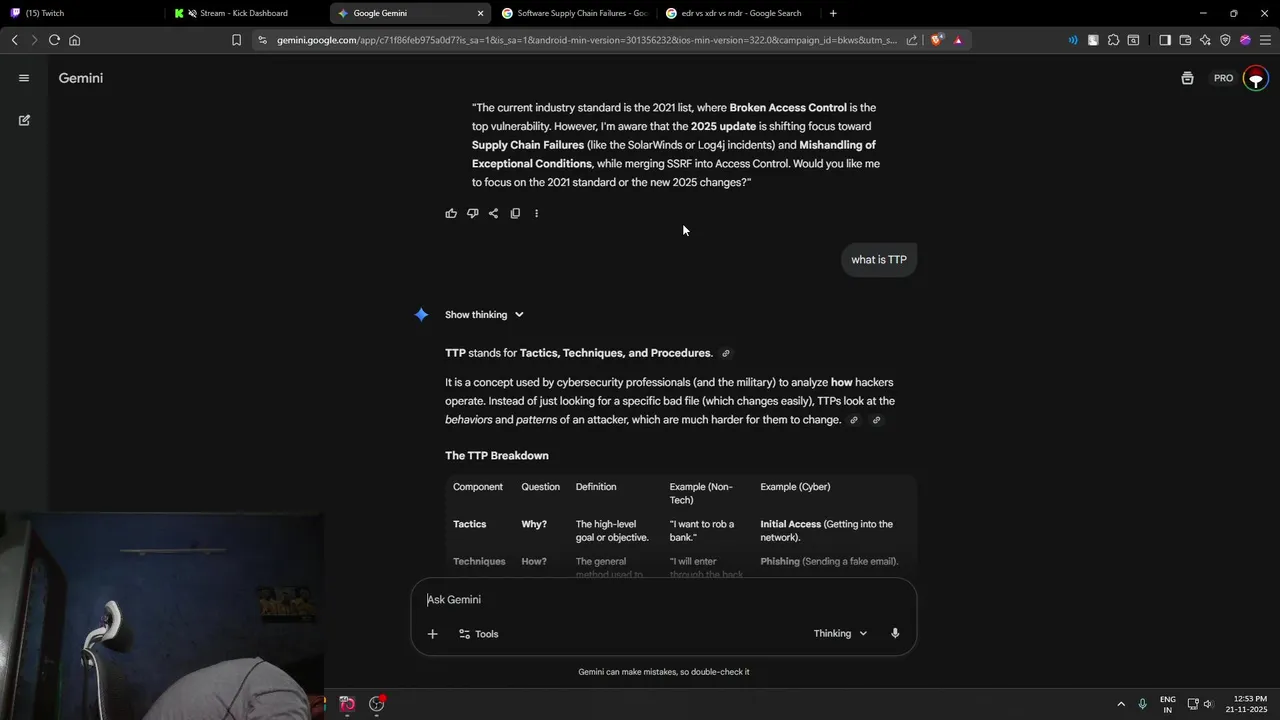Reload the current page
The width and height of the screenshot is (1280, 720).
click(54, 40)
